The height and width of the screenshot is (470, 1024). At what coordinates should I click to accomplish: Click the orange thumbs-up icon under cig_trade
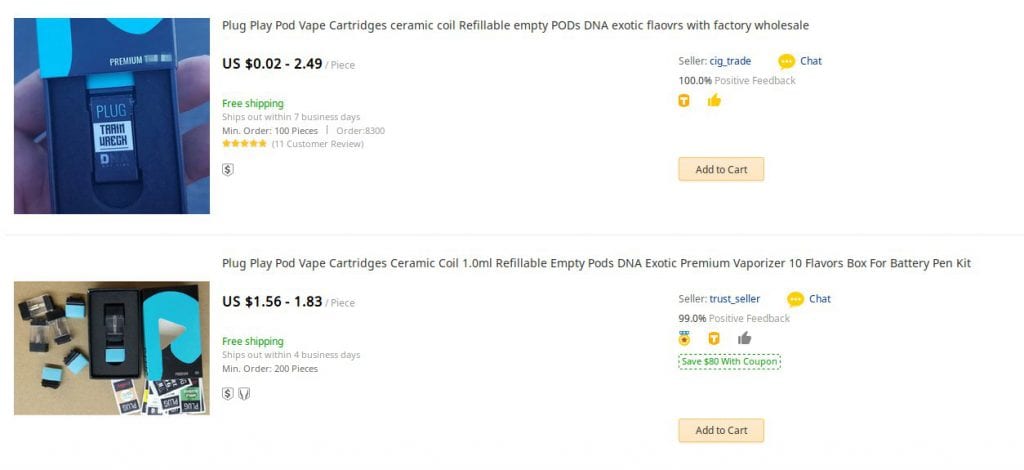(x=714, y=100)
